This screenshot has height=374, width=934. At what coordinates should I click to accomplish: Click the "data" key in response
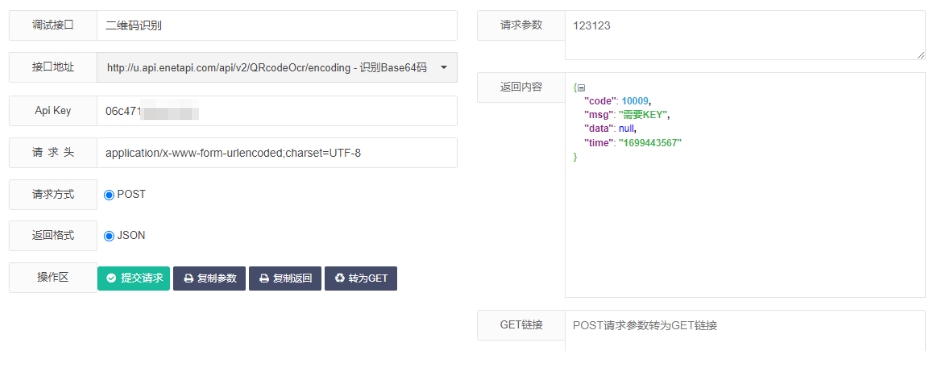point(599,129)
